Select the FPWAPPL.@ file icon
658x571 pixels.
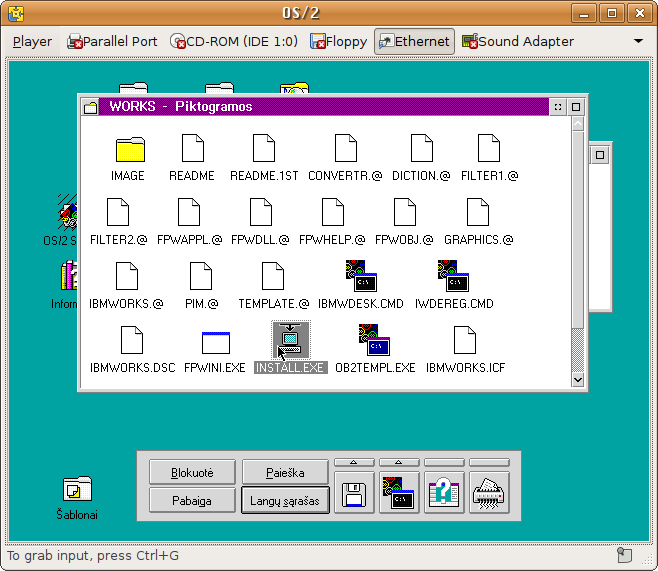click(x=189, y=212)
